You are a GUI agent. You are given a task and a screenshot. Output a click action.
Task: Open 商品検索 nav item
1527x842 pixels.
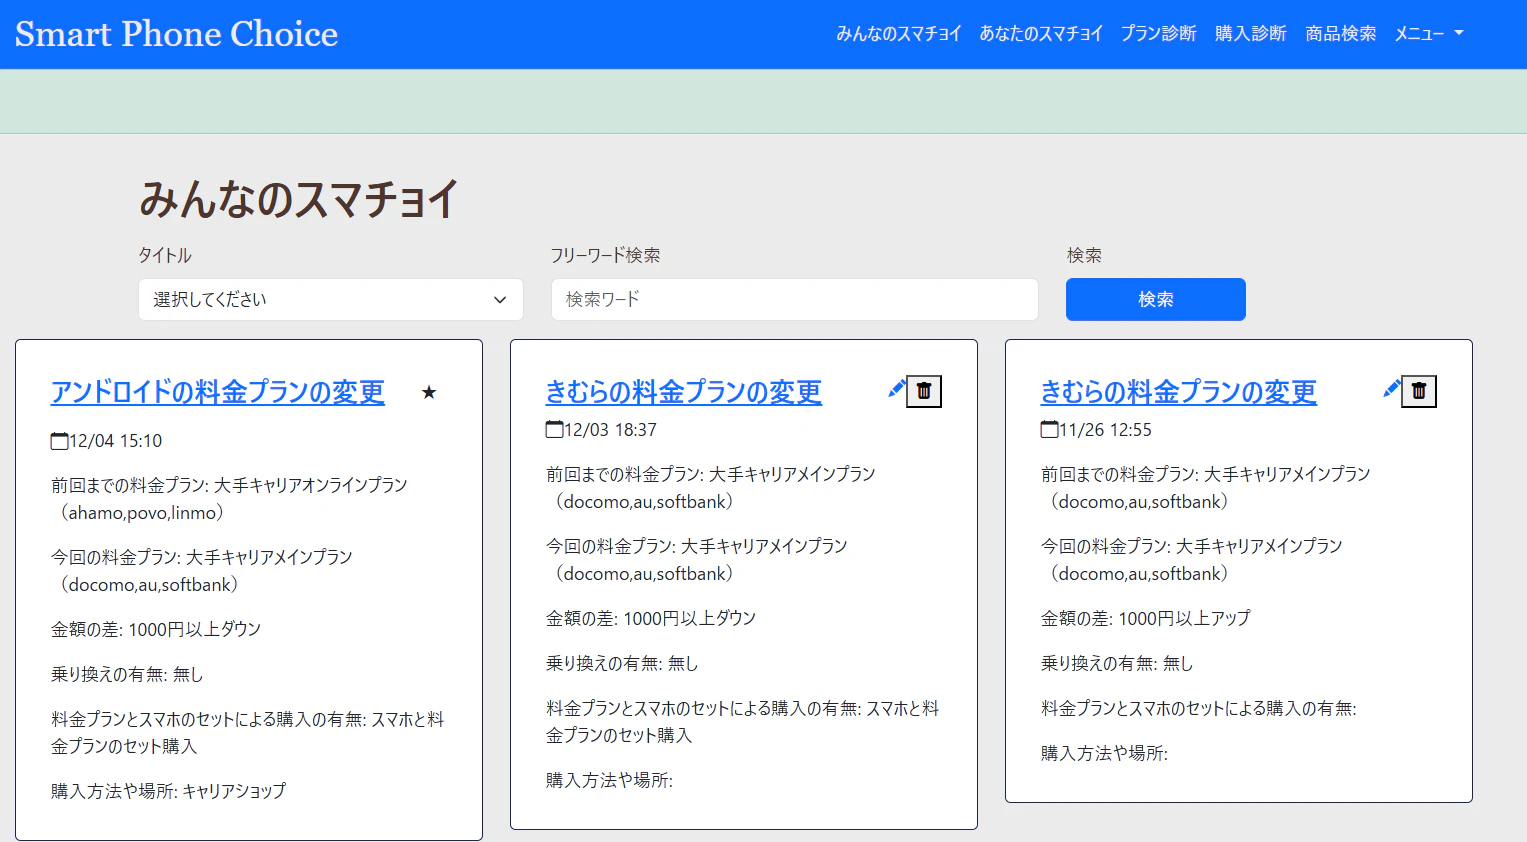1340,33
